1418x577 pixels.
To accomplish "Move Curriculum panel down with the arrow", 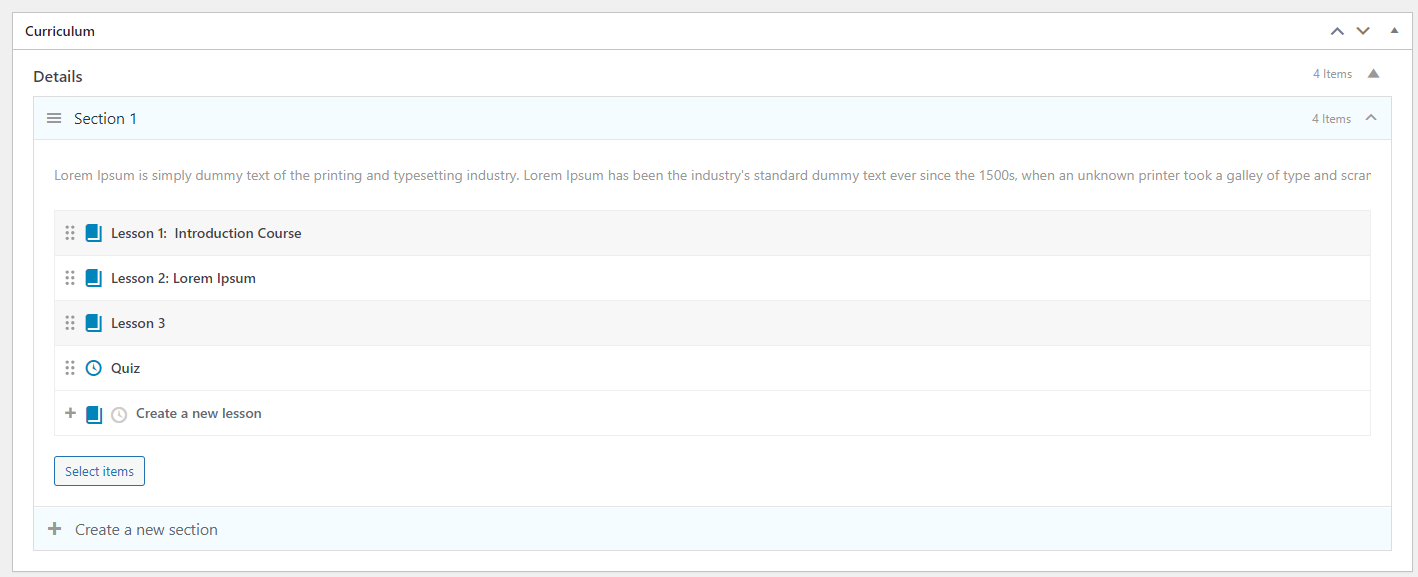I will (x=1363, y=31).
